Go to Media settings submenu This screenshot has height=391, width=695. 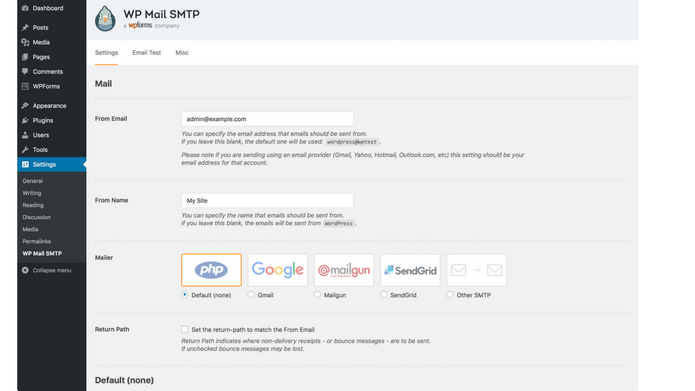31,229
